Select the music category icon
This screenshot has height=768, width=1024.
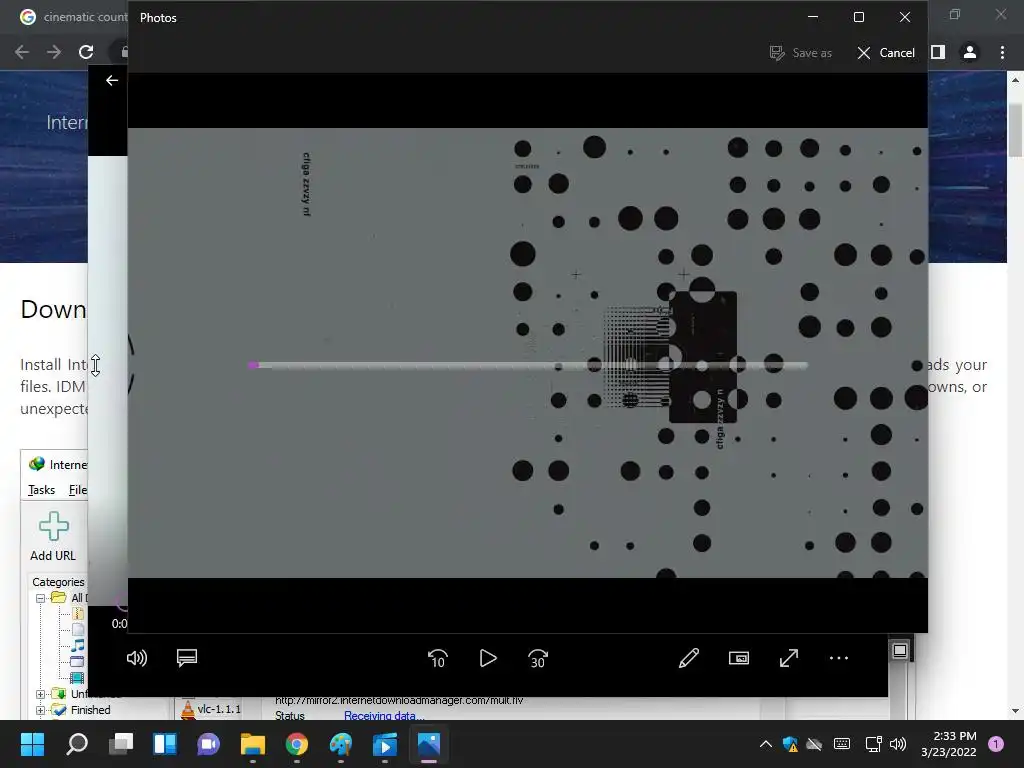point(78,645)
